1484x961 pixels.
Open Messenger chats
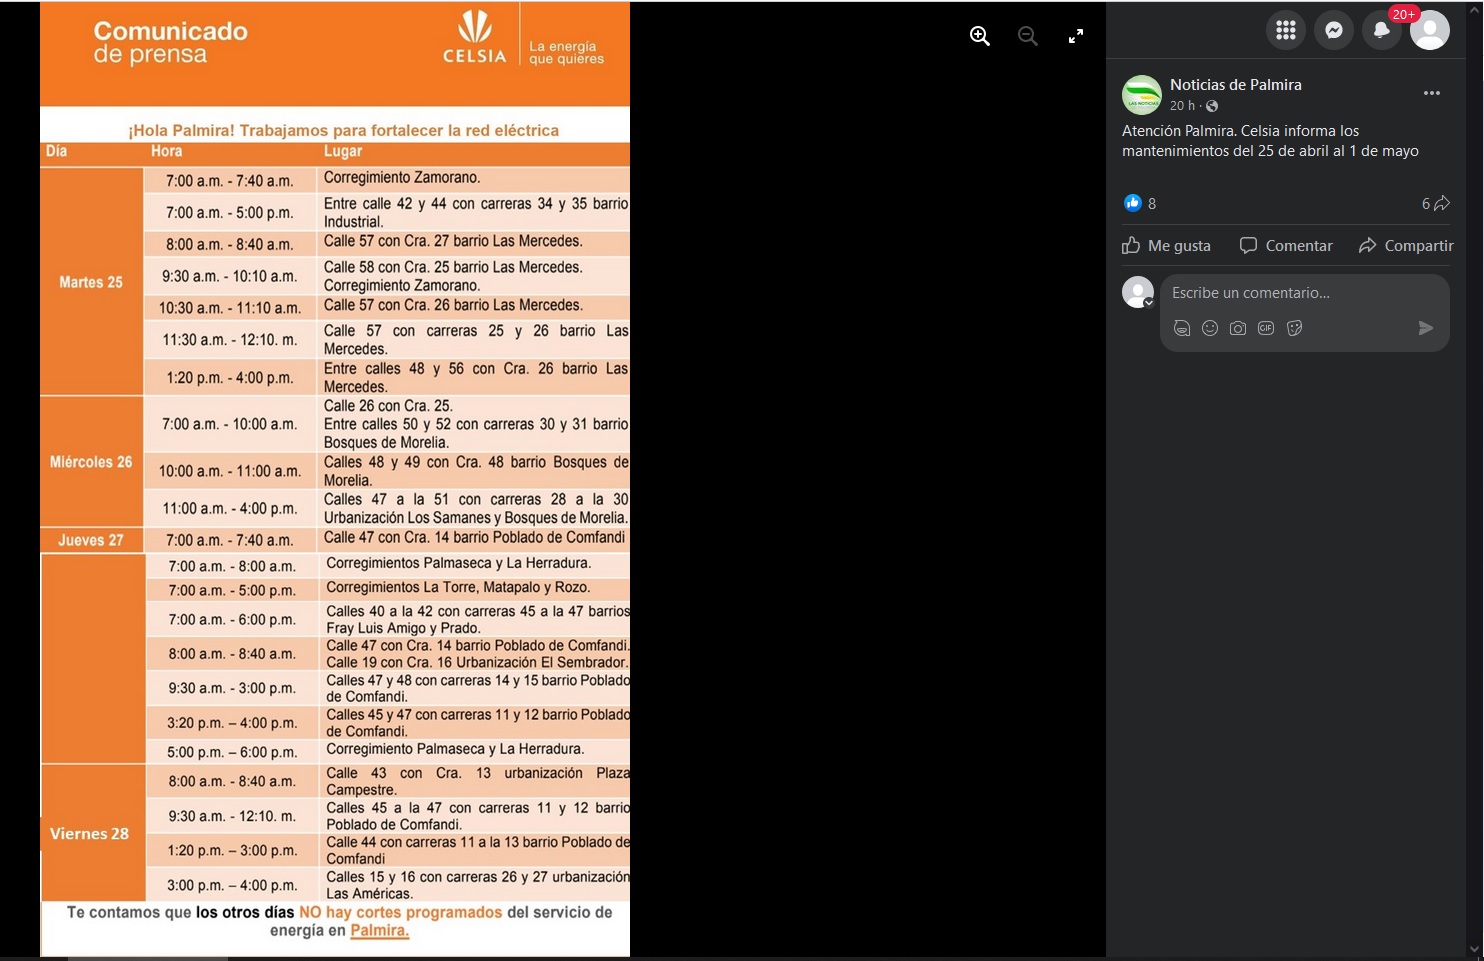[x=1334, y=30]
